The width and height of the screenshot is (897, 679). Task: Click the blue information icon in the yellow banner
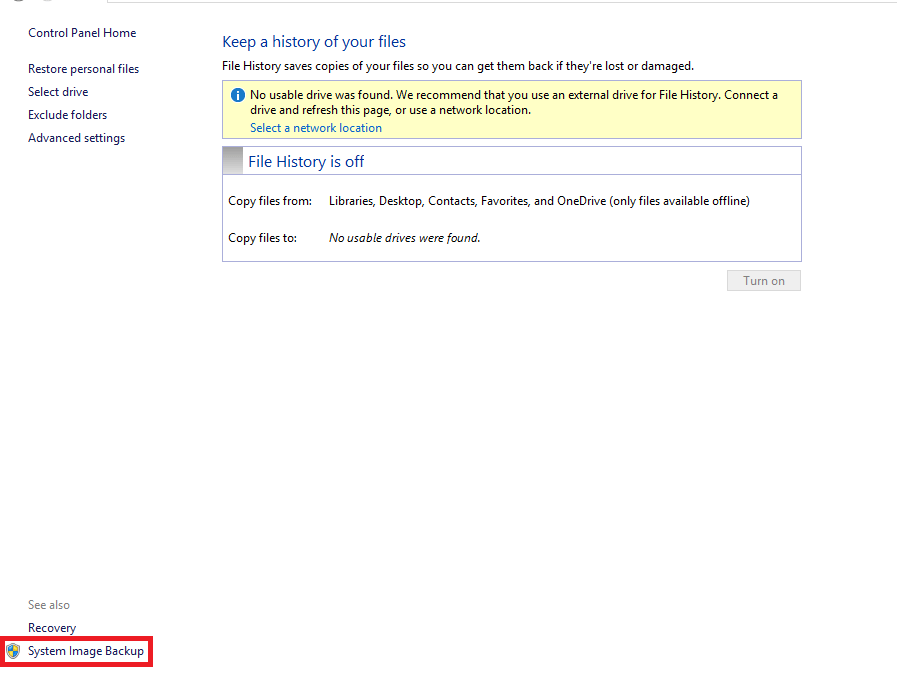[237, 95]
